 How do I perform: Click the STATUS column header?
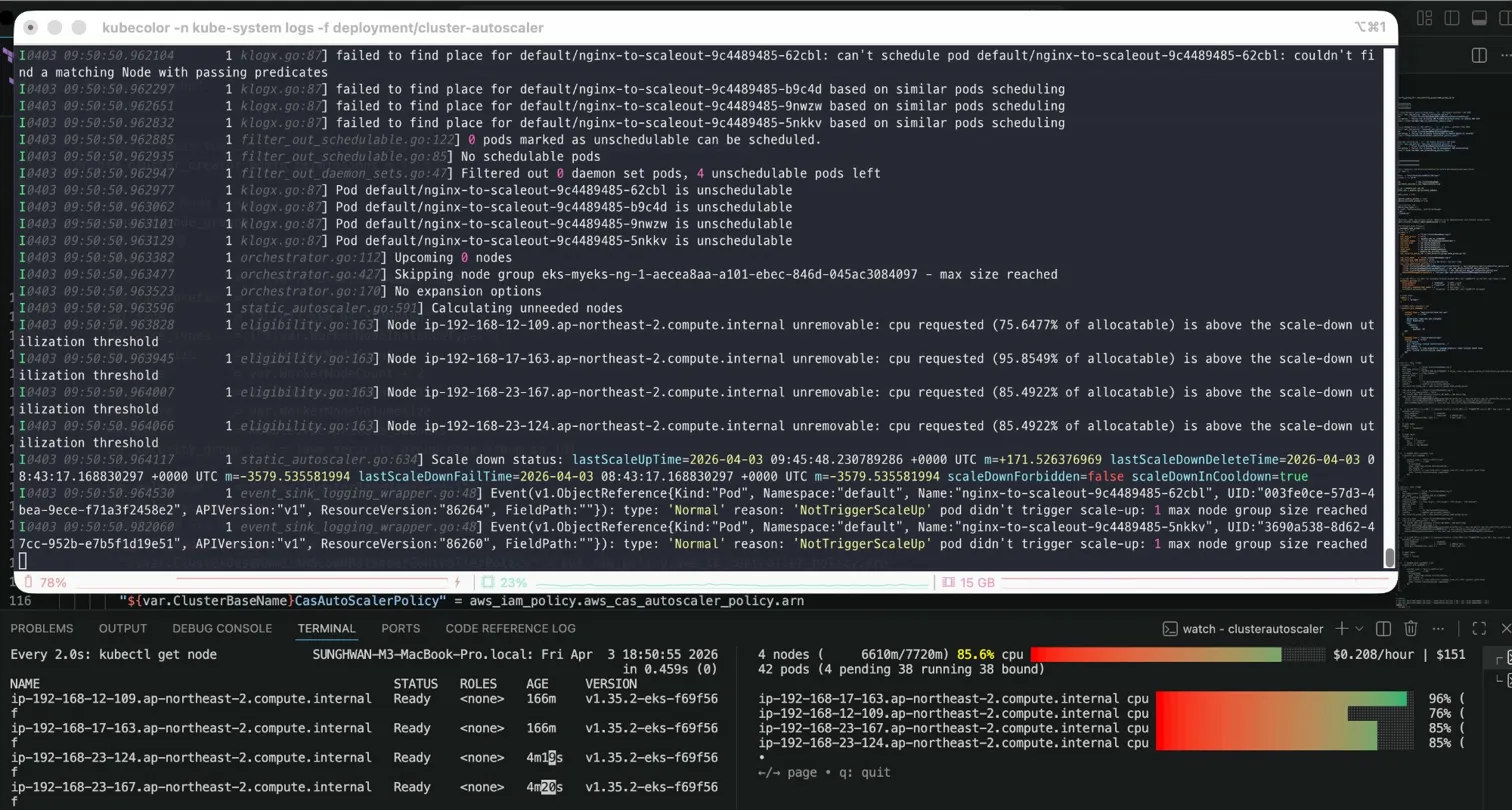point(415,684)
